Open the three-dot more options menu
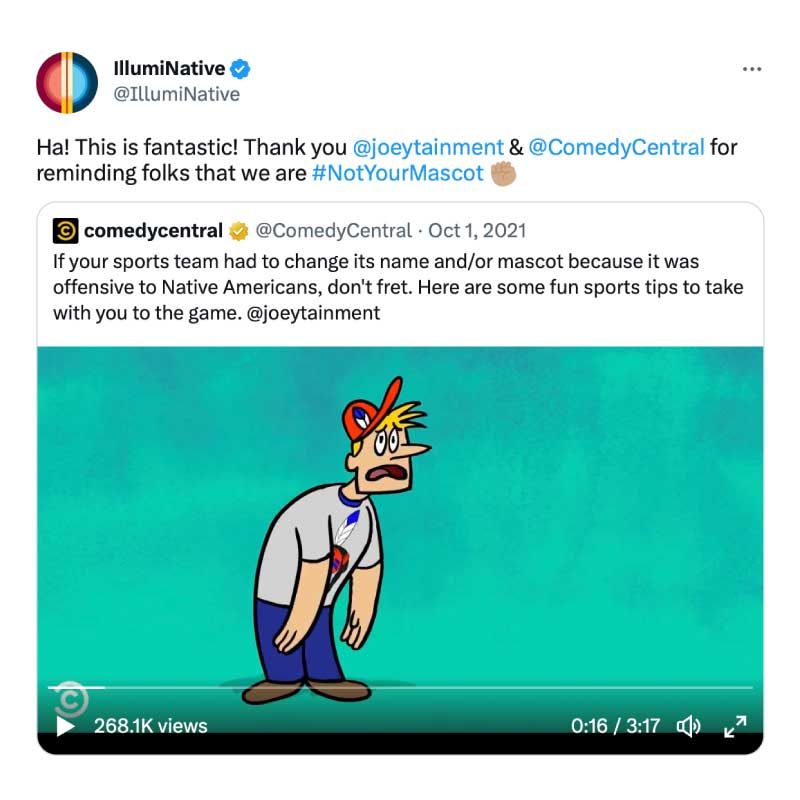This screenshot has height=800, width=800. pos(752,69)
